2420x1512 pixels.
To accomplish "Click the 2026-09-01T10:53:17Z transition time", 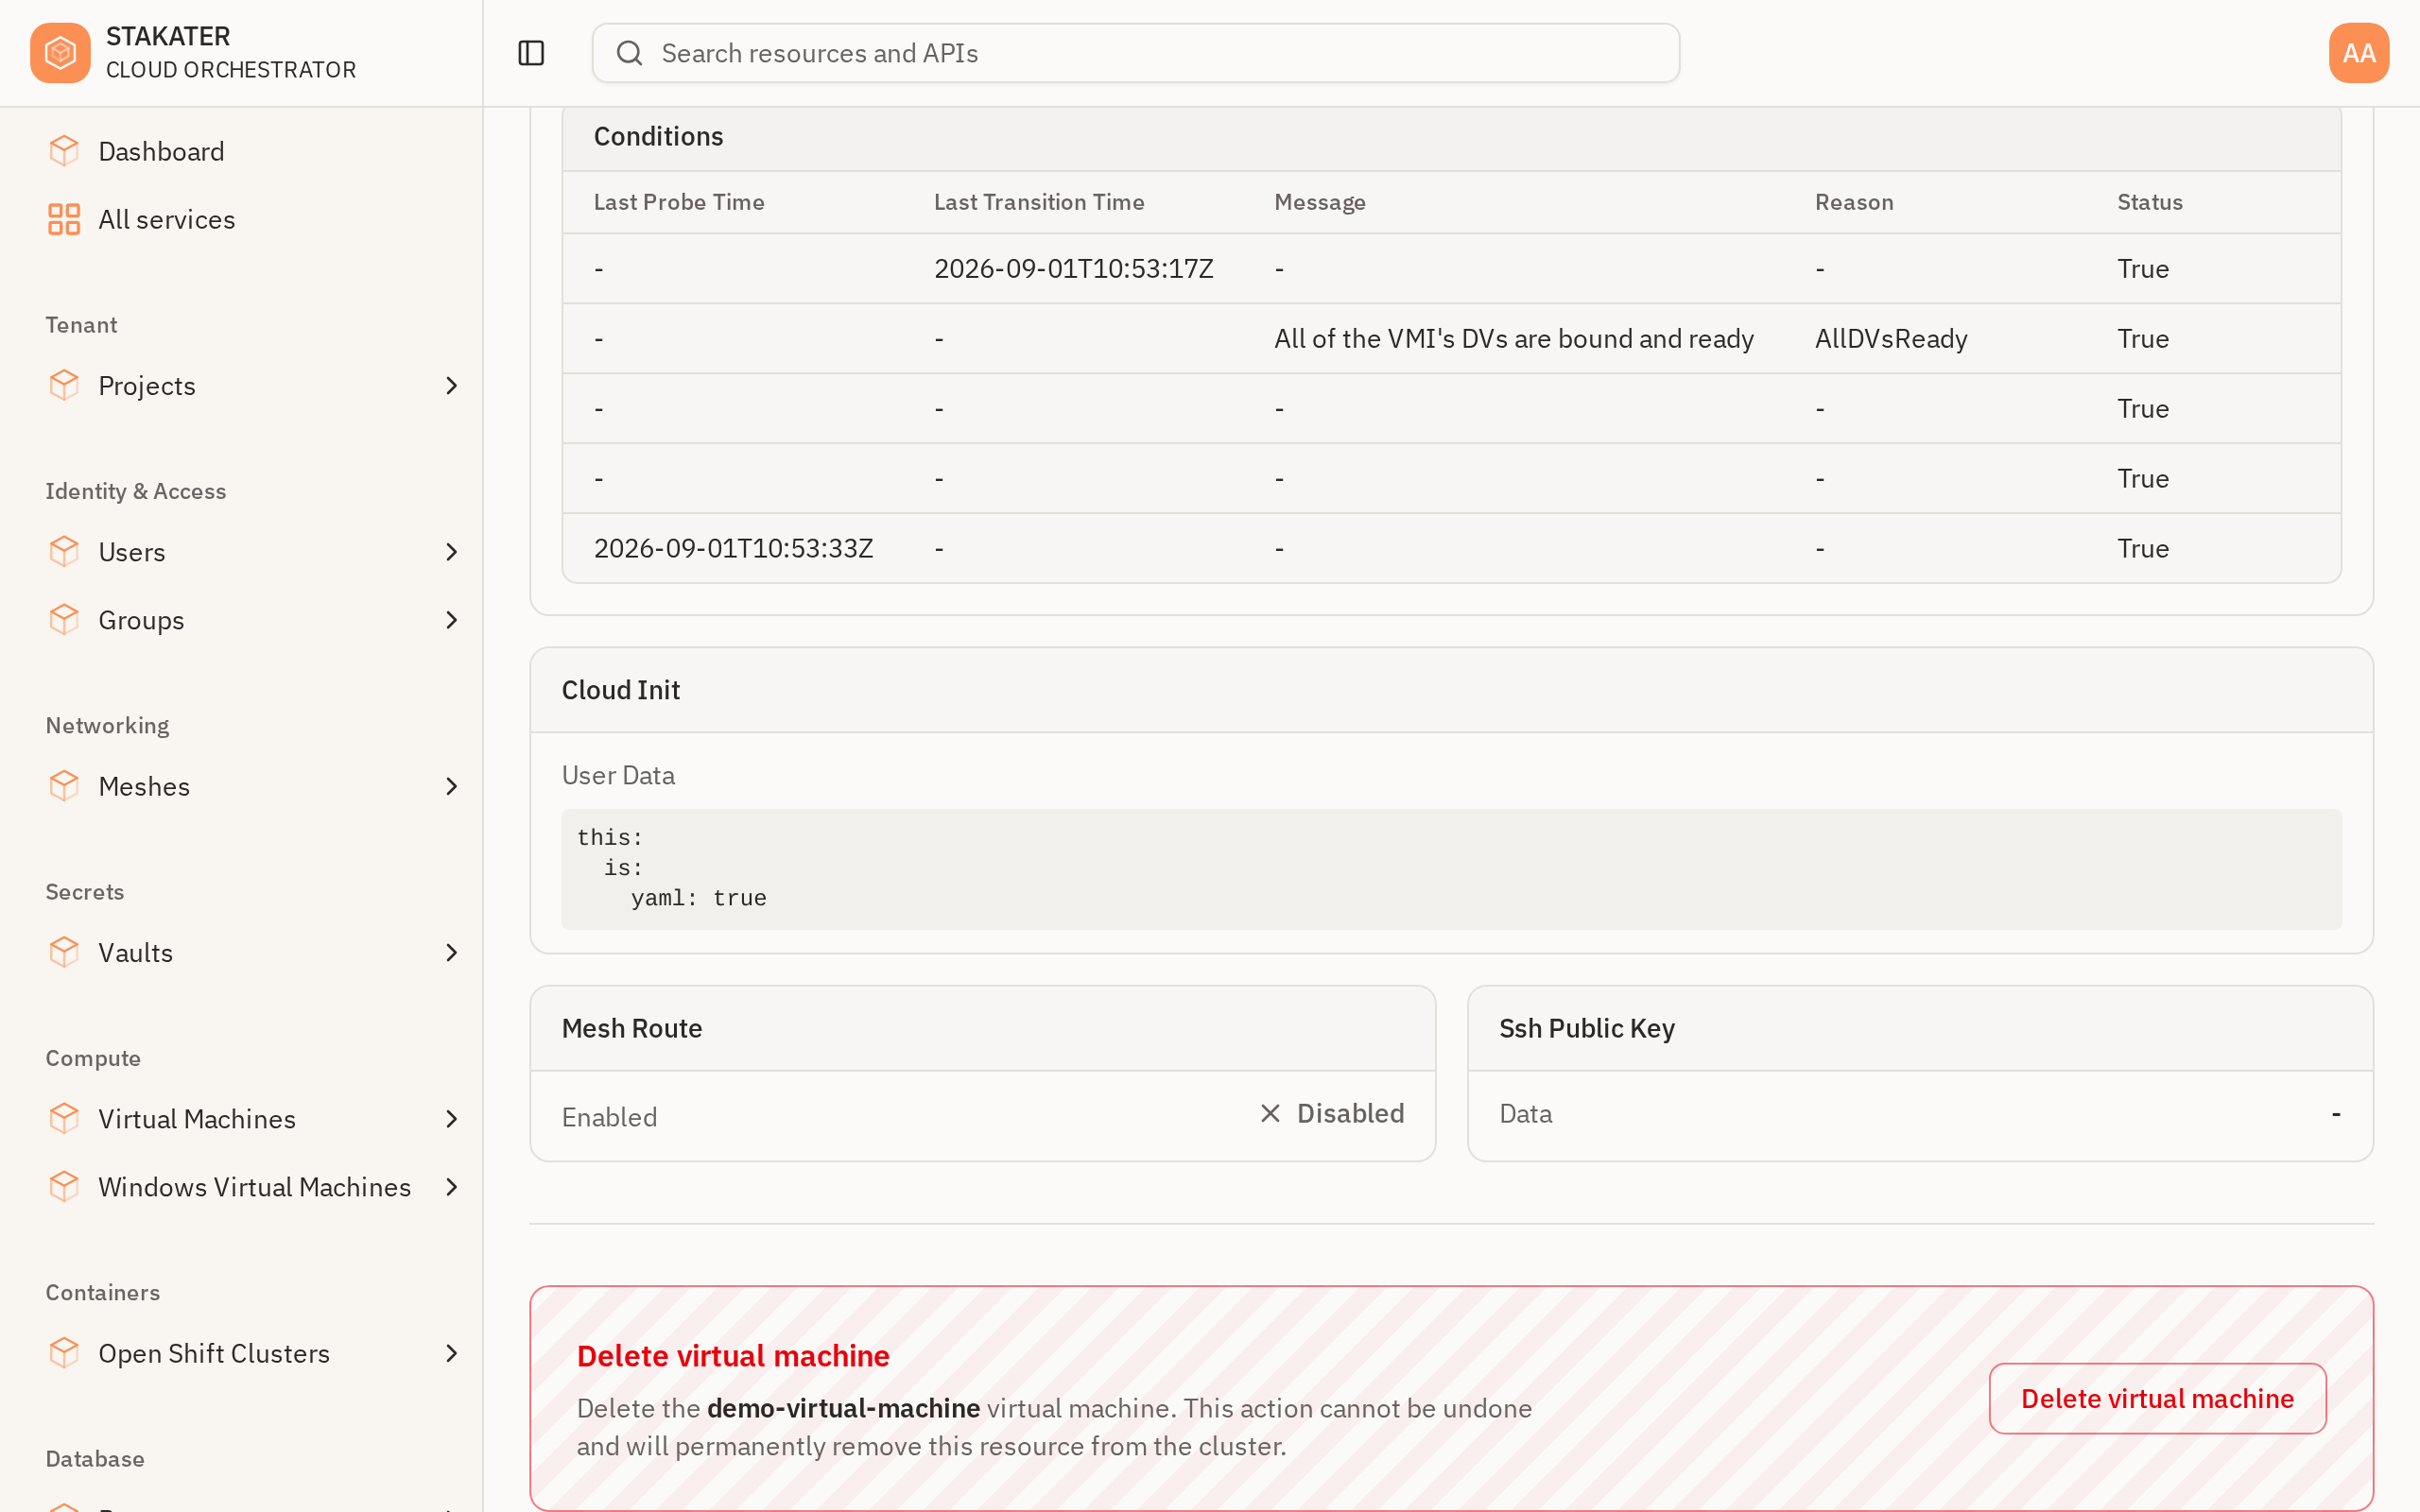I will pos(1073,268).
